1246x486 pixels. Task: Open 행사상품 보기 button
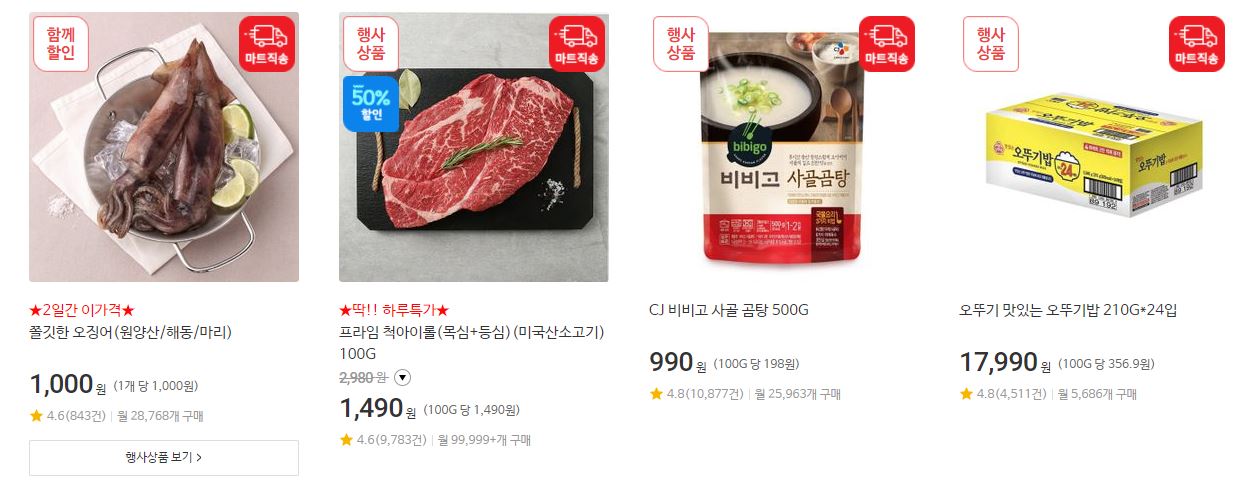[164, 458]
